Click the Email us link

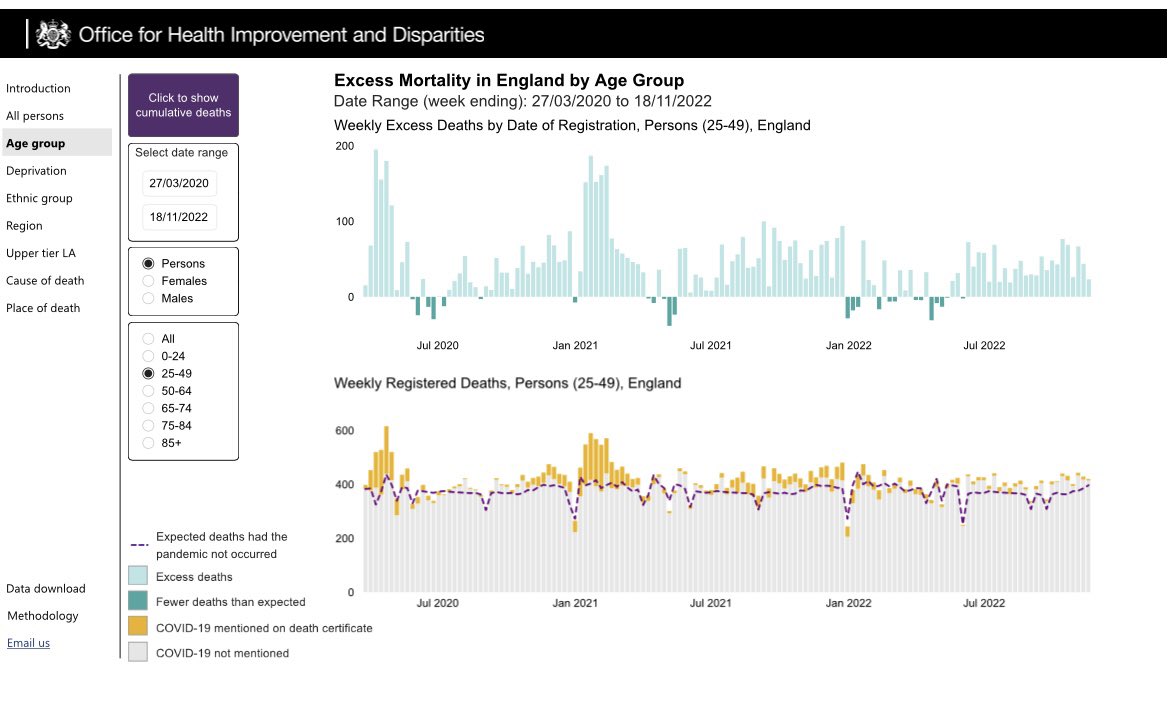[x=28, y=643]
